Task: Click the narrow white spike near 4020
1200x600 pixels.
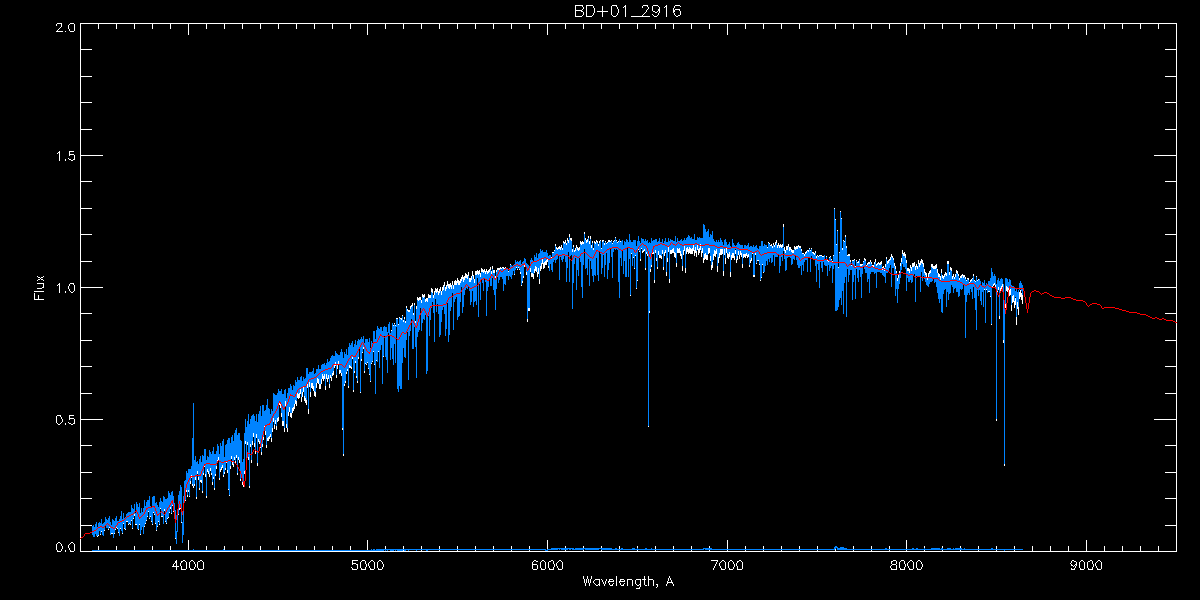Action: (193, 406)
